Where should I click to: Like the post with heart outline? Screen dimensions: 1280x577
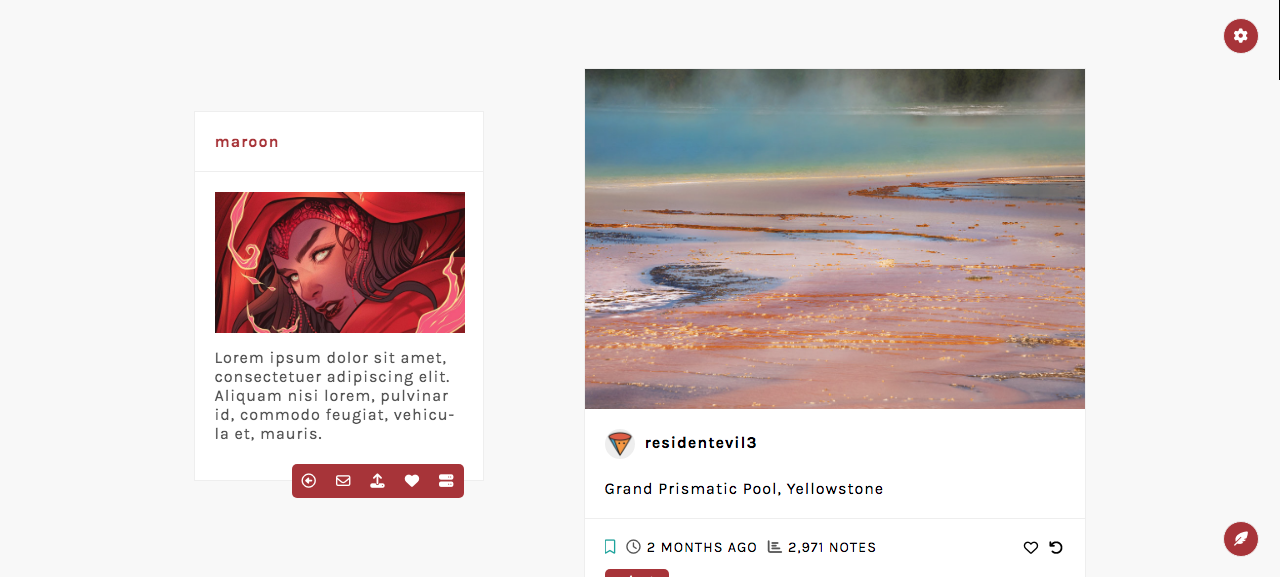pos(1031,547)
